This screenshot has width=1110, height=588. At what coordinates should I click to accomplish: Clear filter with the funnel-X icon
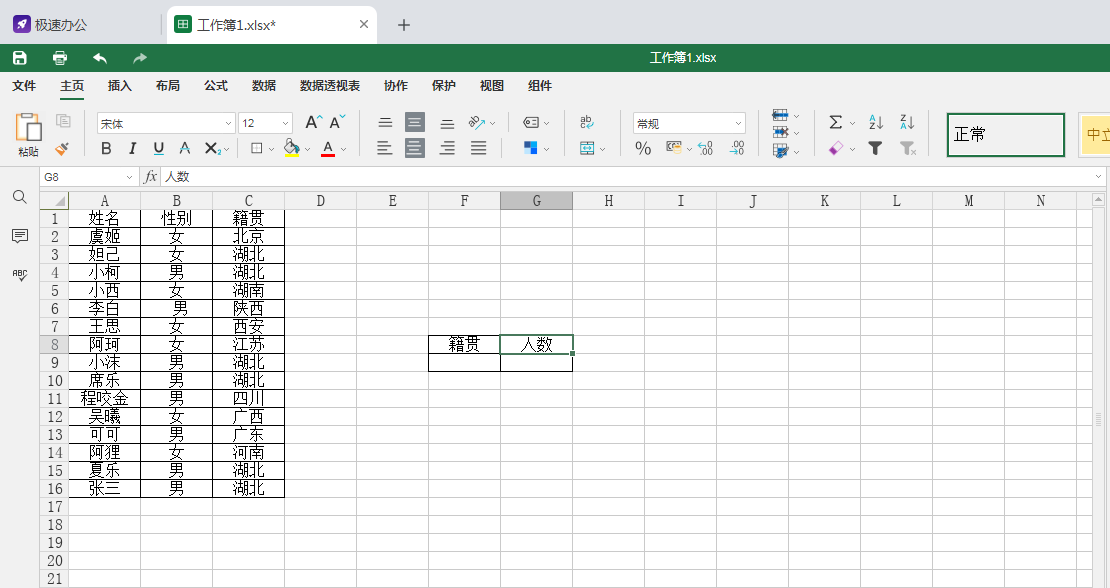point(908,148)
